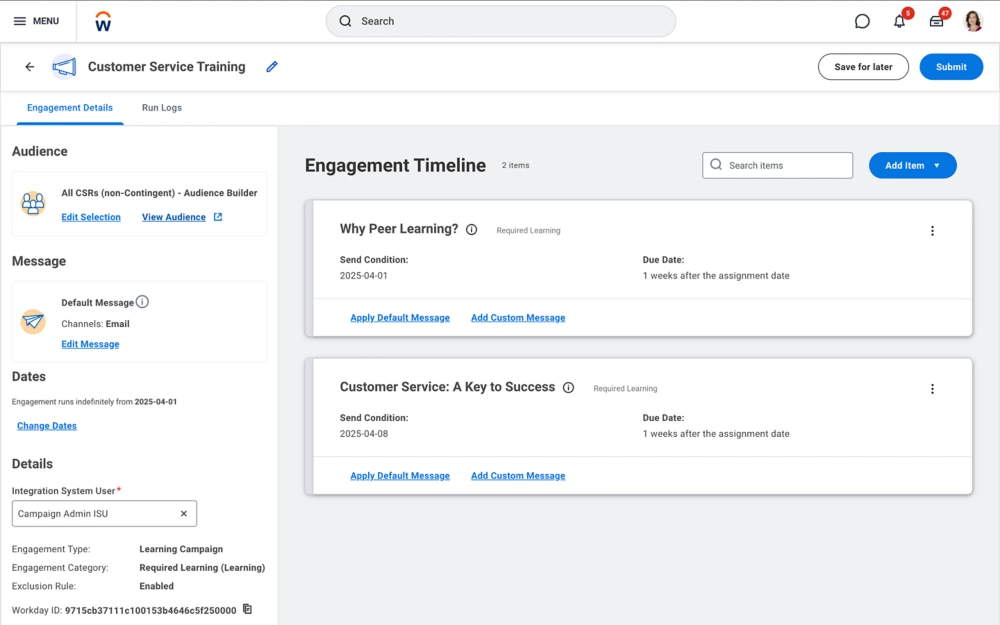Click the pencil icon to edit title
The image size is (1000, 625).
click(272, 67)
